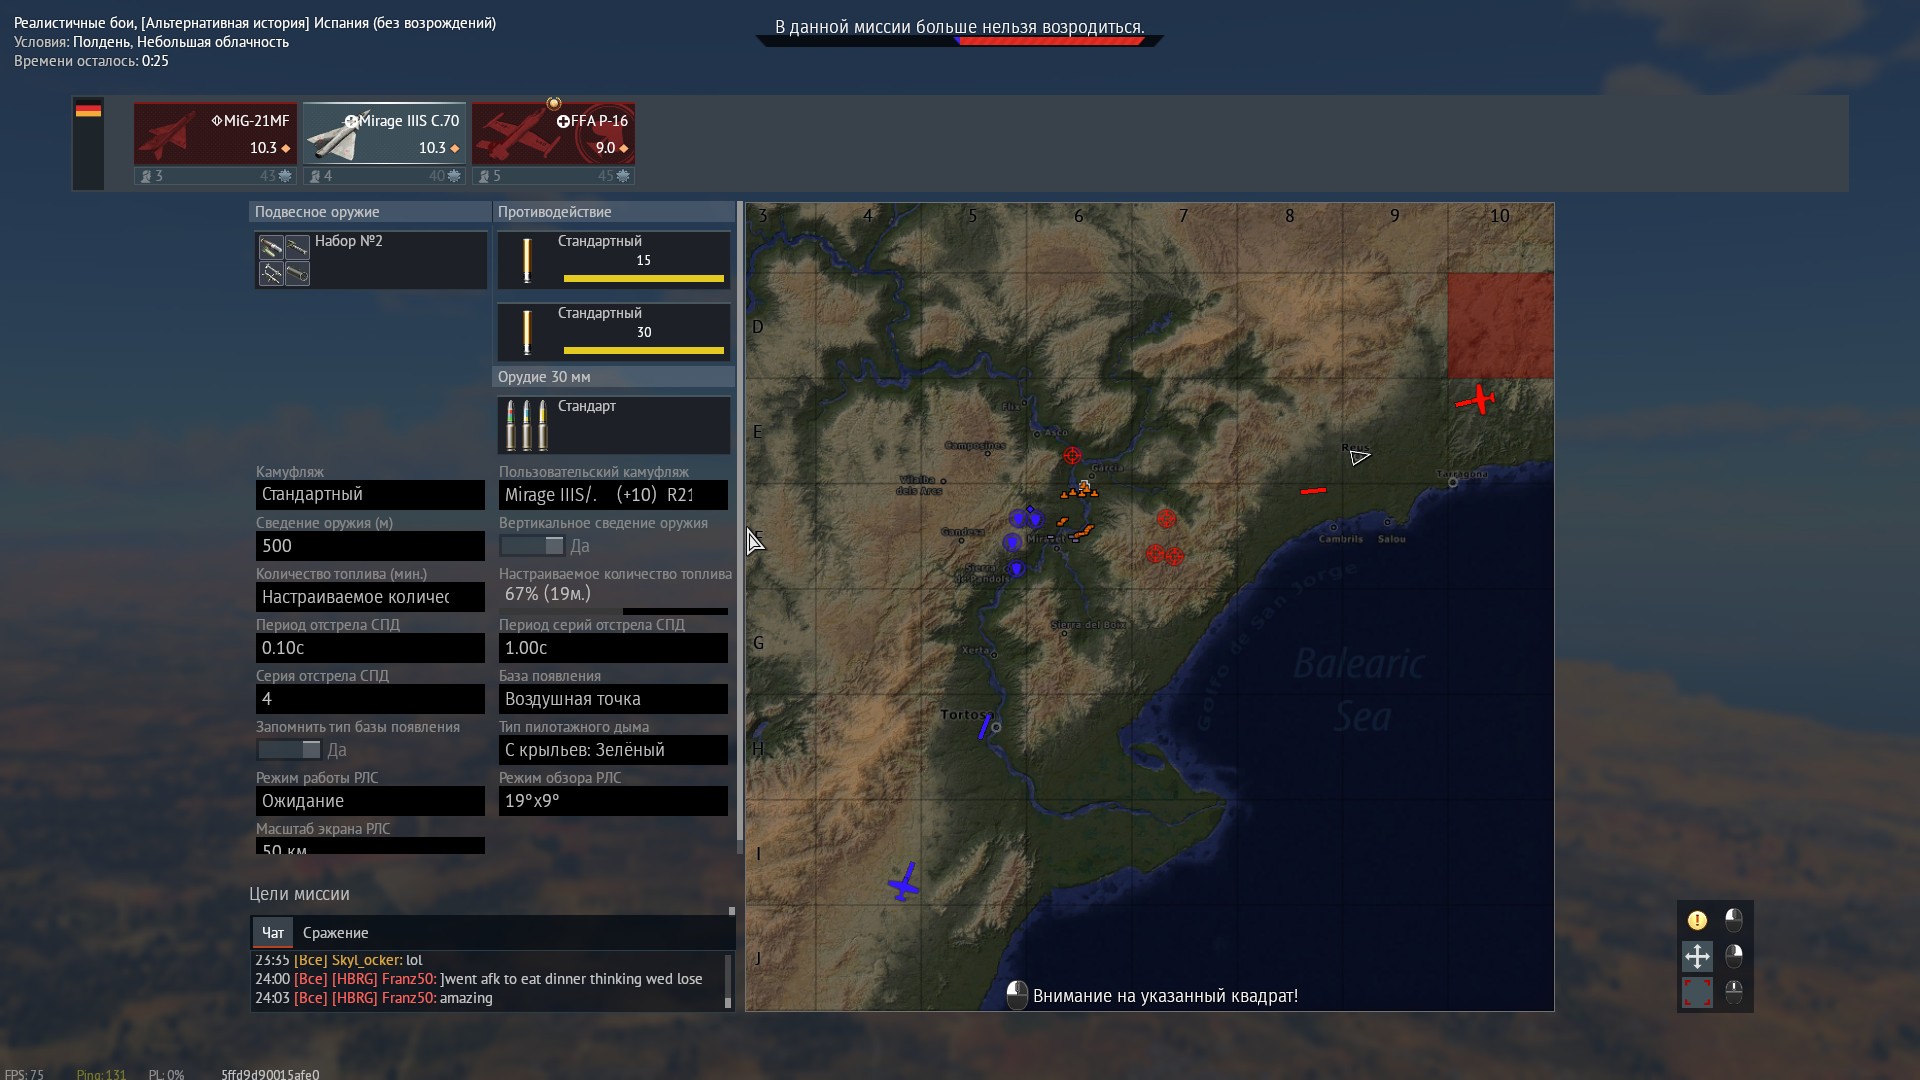Toggle remember spawn base type switch
1920x1080 pixels.
[289, 750]
